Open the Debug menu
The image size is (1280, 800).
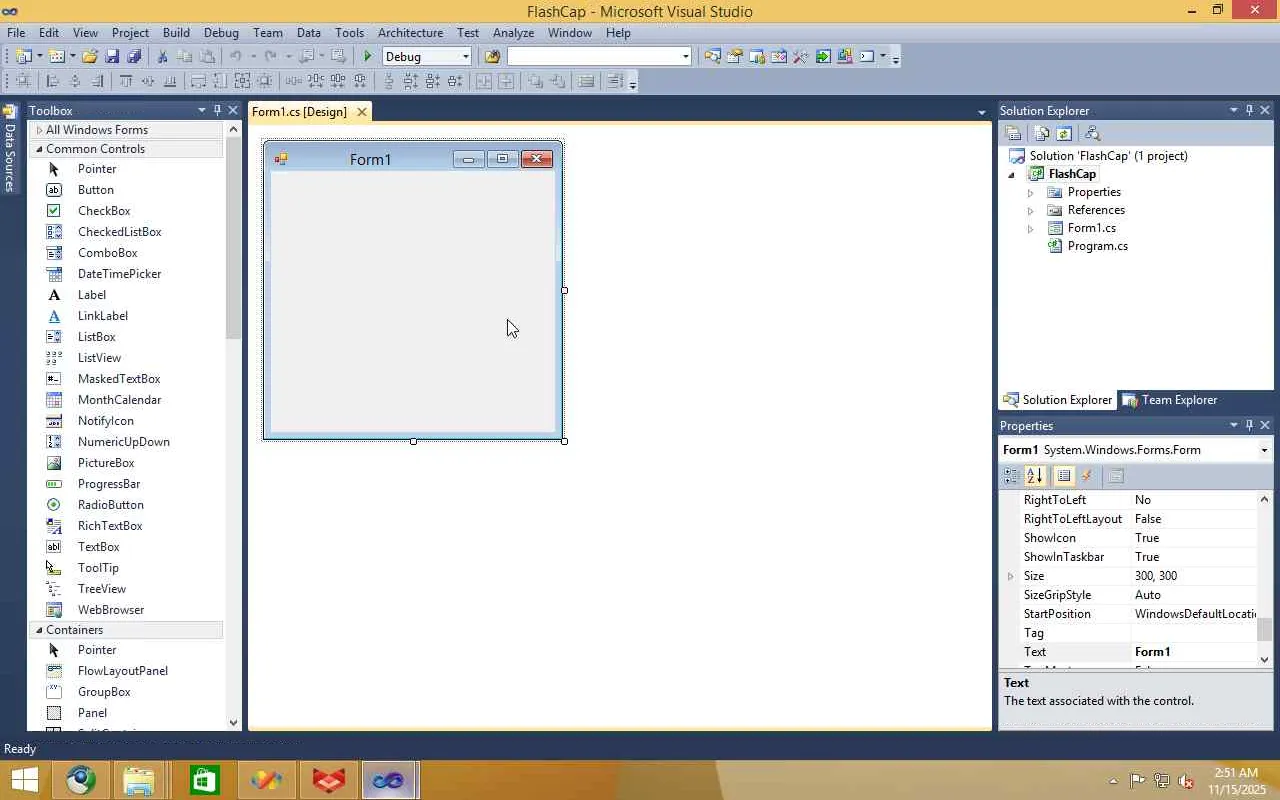[221, 33]
